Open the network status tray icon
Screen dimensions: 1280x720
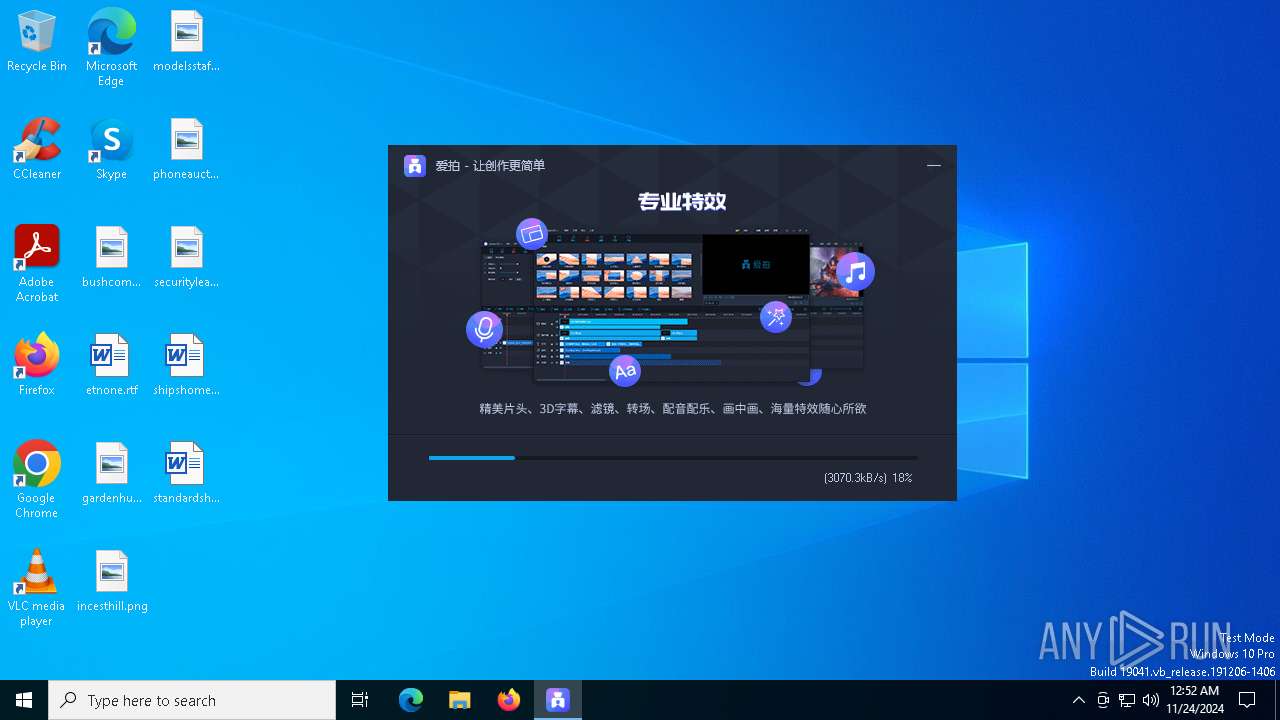point(1127,700)
